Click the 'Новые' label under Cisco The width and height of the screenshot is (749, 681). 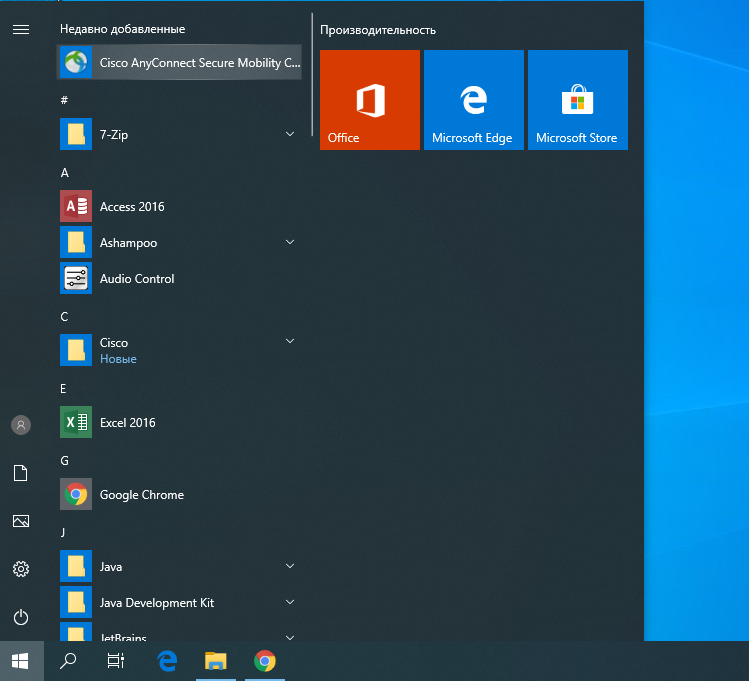(118, 359)
